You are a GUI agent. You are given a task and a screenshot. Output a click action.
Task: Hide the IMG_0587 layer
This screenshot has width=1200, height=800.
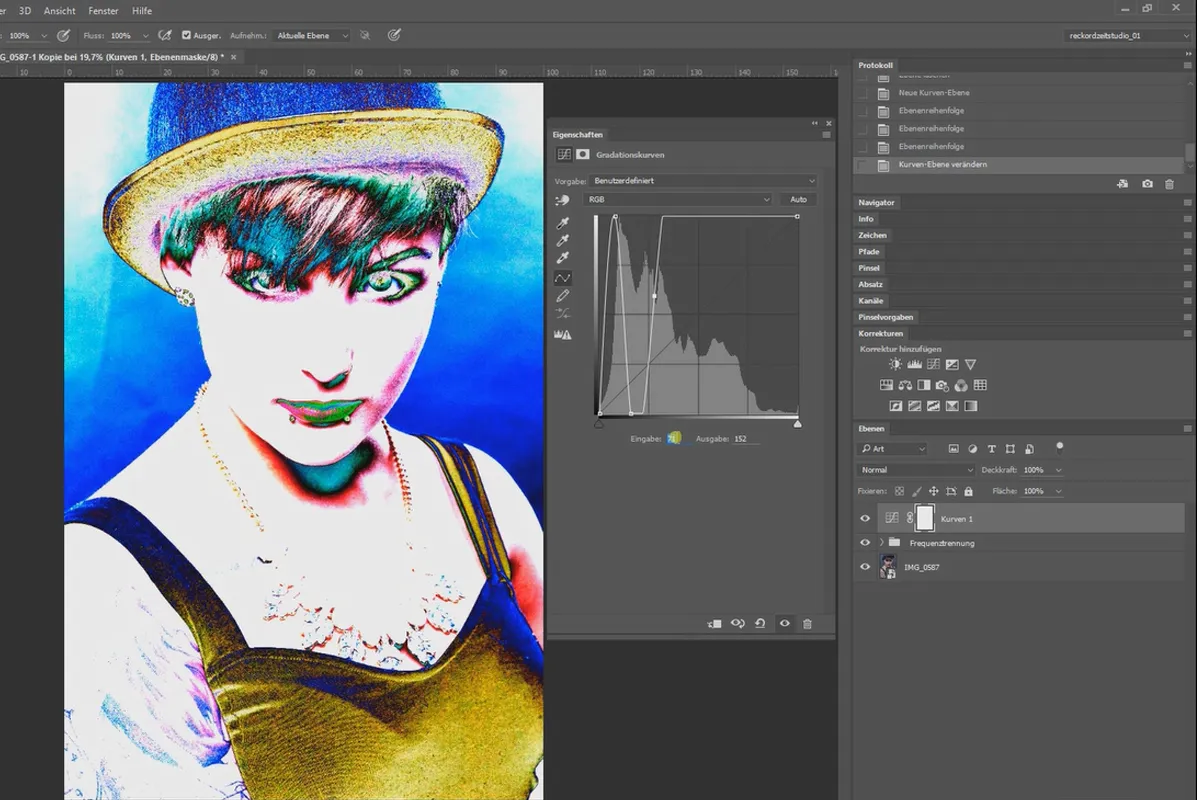(x=865, y=567)
